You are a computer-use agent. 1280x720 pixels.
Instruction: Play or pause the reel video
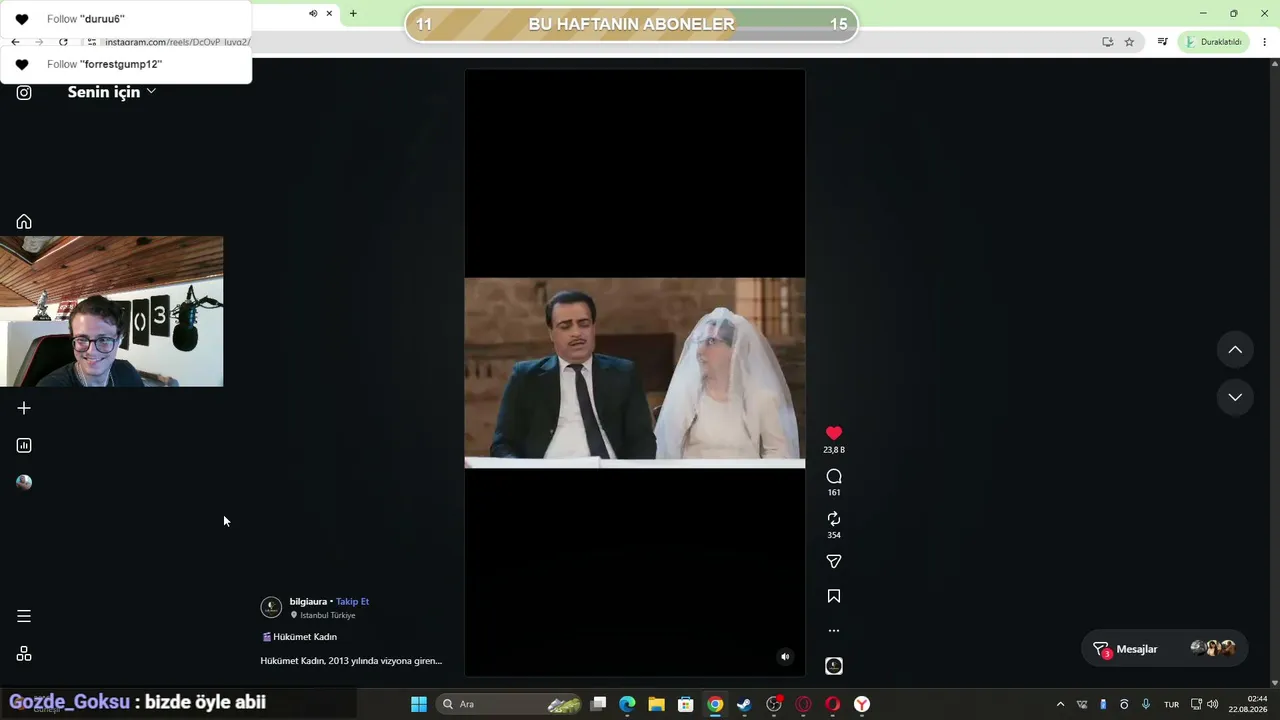[x=635, y=372]
